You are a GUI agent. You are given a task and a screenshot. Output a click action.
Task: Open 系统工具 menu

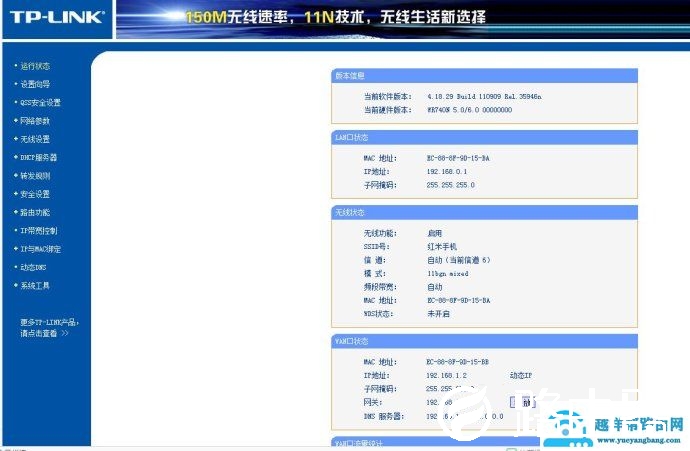[35, 286]
